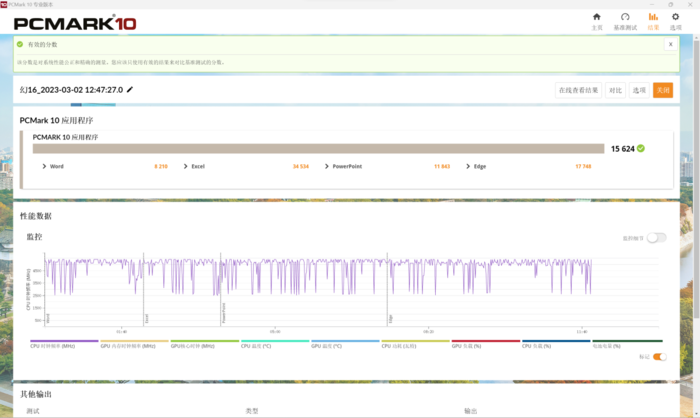Click the scrollbar up arrow
The width and height of the screenshot is (700, 418).
click(696, 38)
